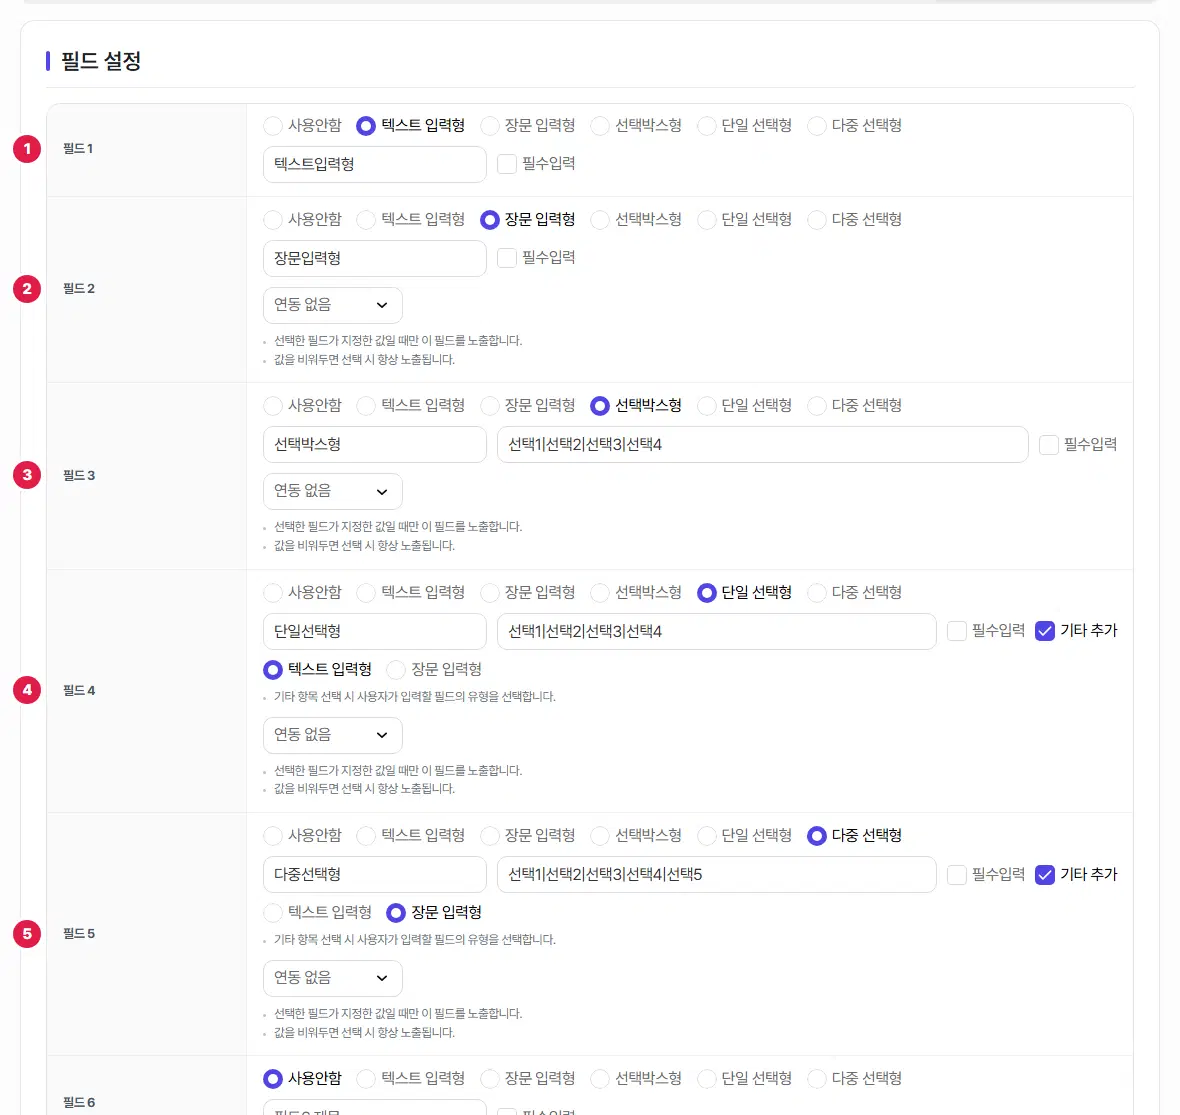Switch 필드3 to 텍스트 입력형
The width and height of the screenshot is (1180, 1115).
tap(366, 406)
